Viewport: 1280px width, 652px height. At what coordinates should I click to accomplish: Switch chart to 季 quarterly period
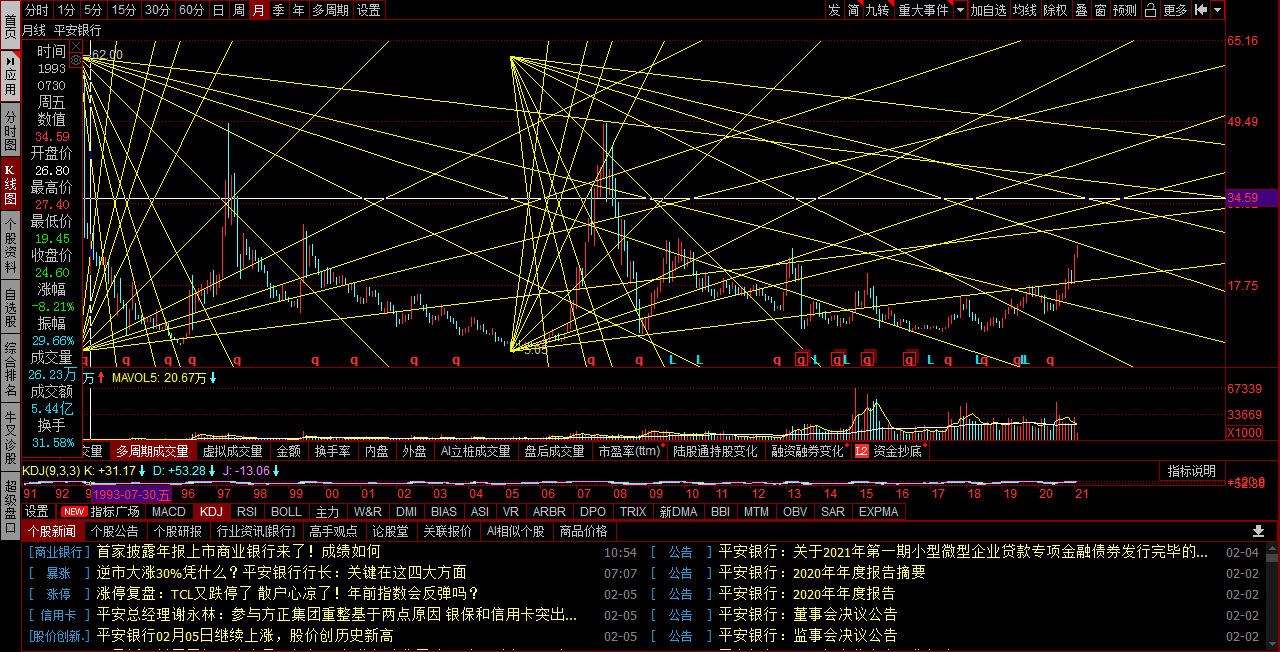278,10
